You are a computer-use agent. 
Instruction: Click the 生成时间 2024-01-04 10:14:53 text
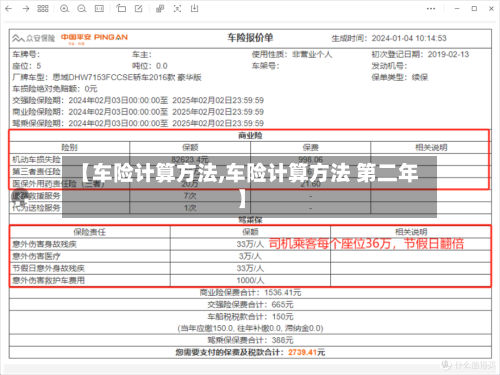coord(389,38)
